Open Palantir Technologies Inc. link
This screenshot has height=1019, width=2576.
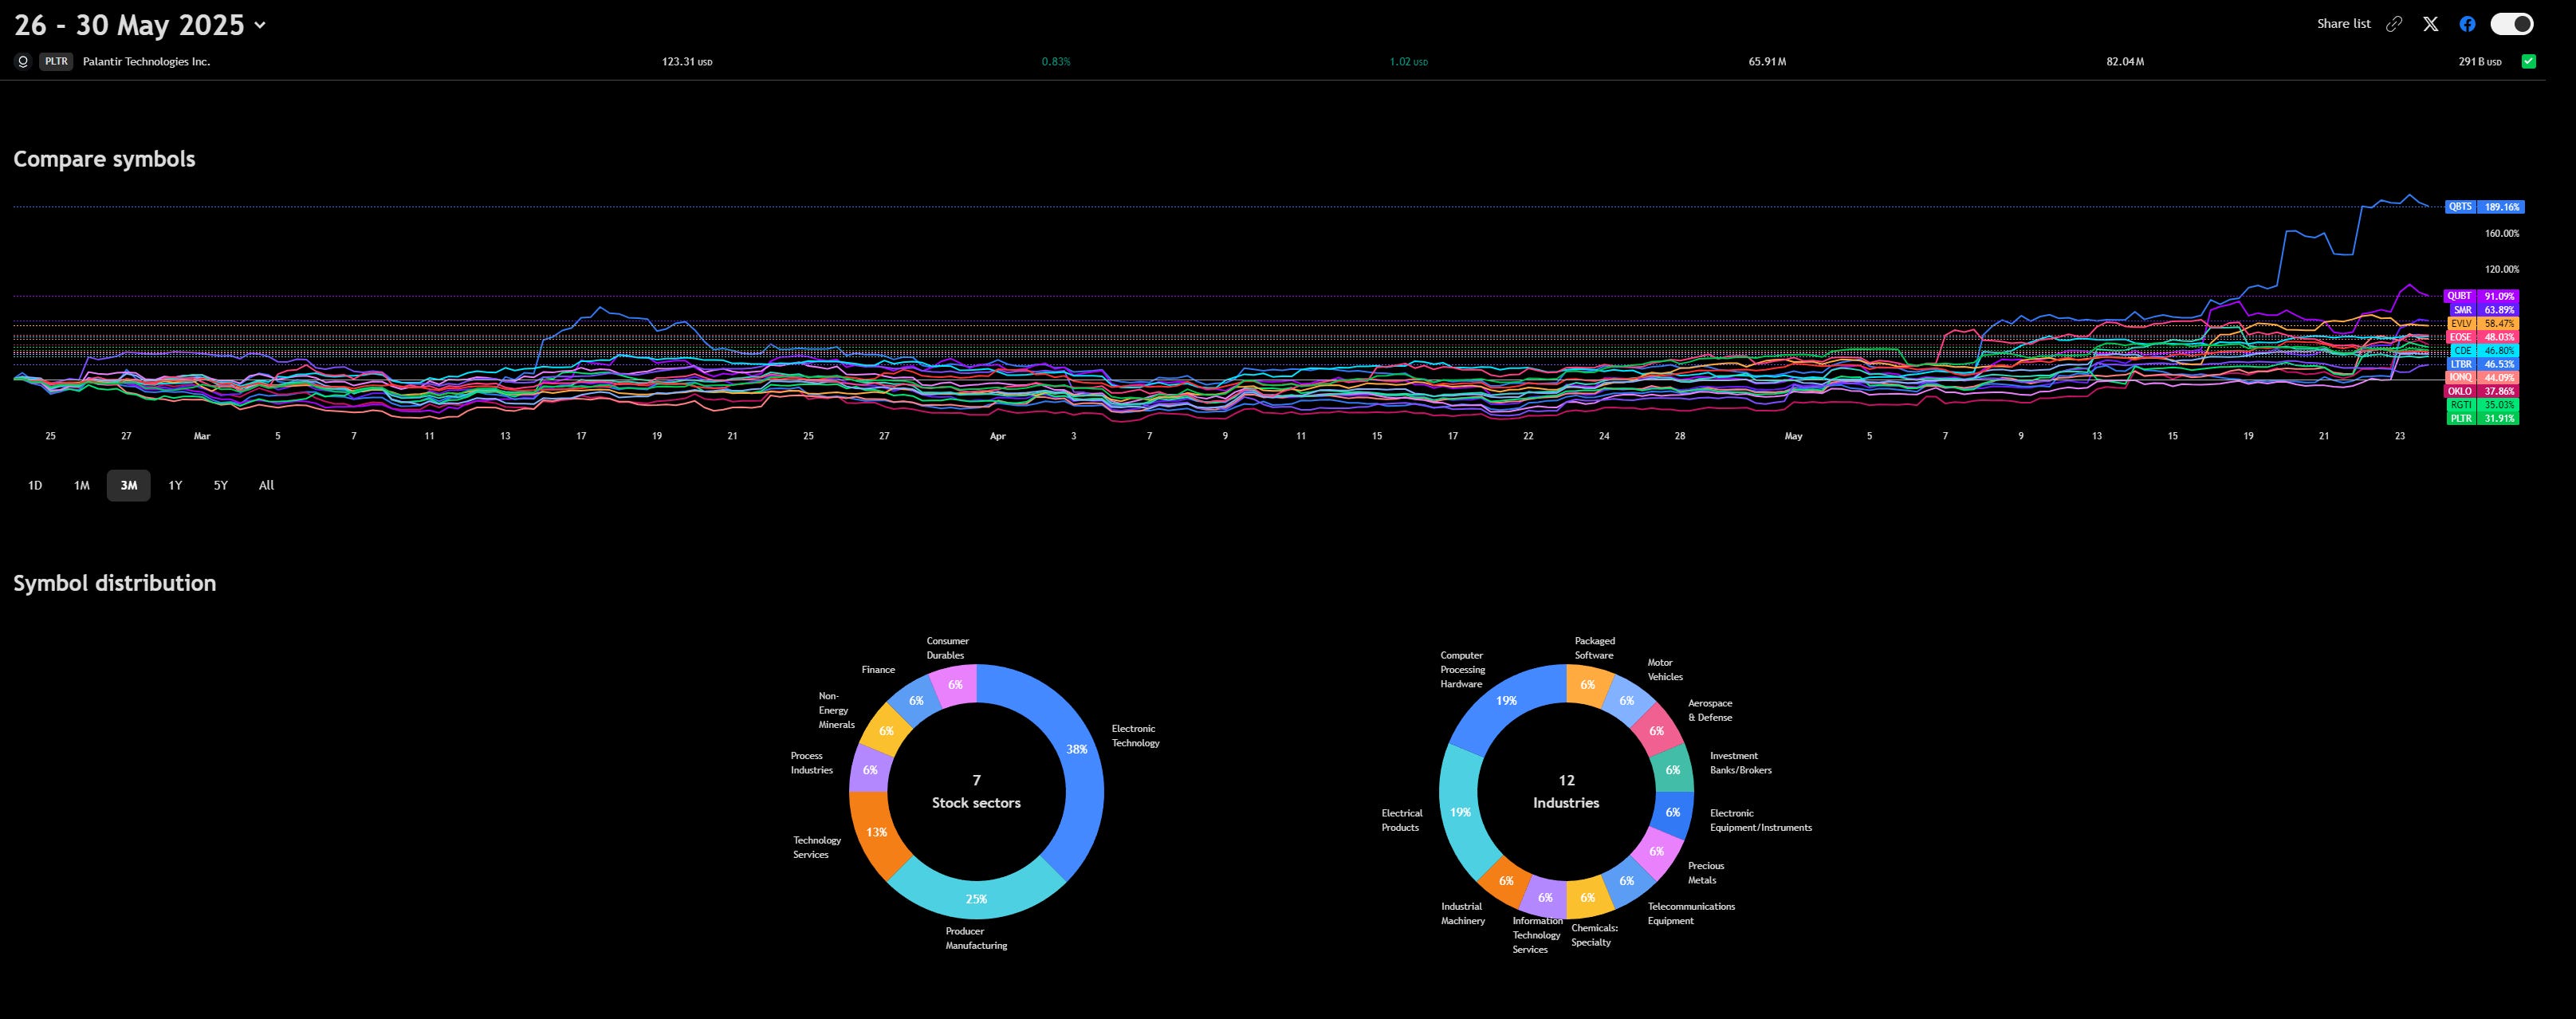click(x=146, y=62)
